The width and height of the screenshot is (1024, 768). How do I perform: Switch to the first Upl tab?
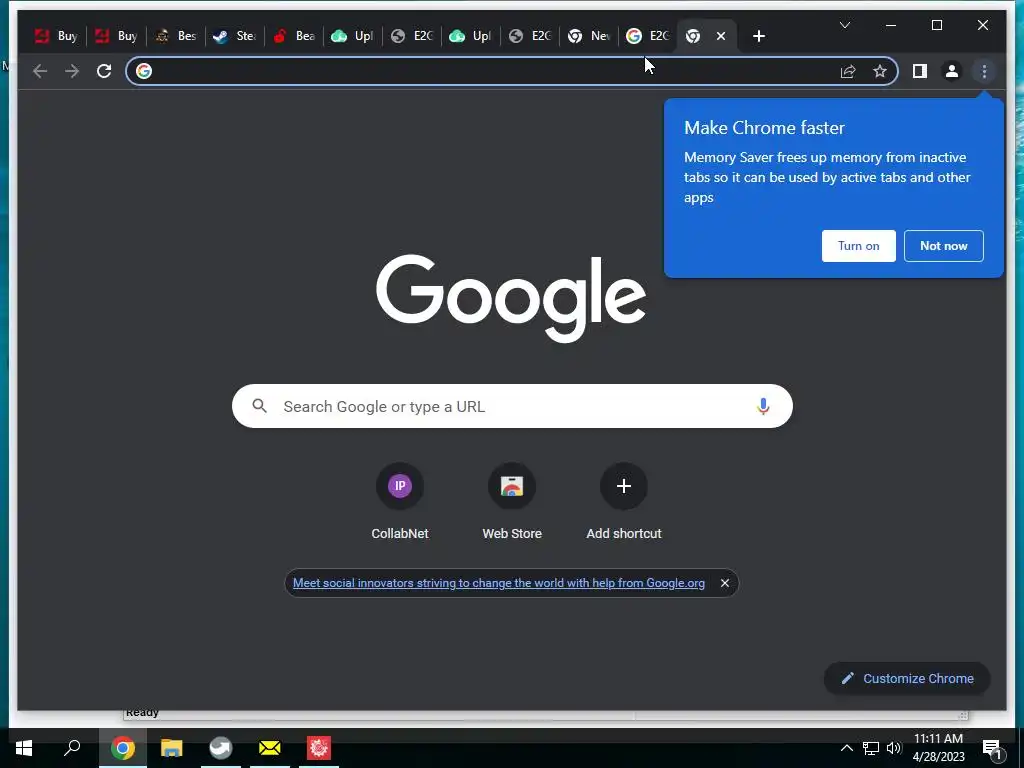coord(353,36)
